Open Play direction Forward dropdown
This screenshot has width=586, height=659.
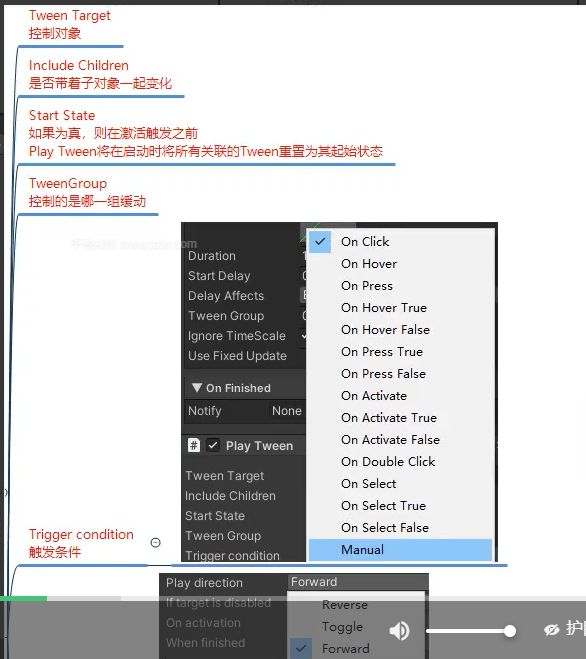358,582
